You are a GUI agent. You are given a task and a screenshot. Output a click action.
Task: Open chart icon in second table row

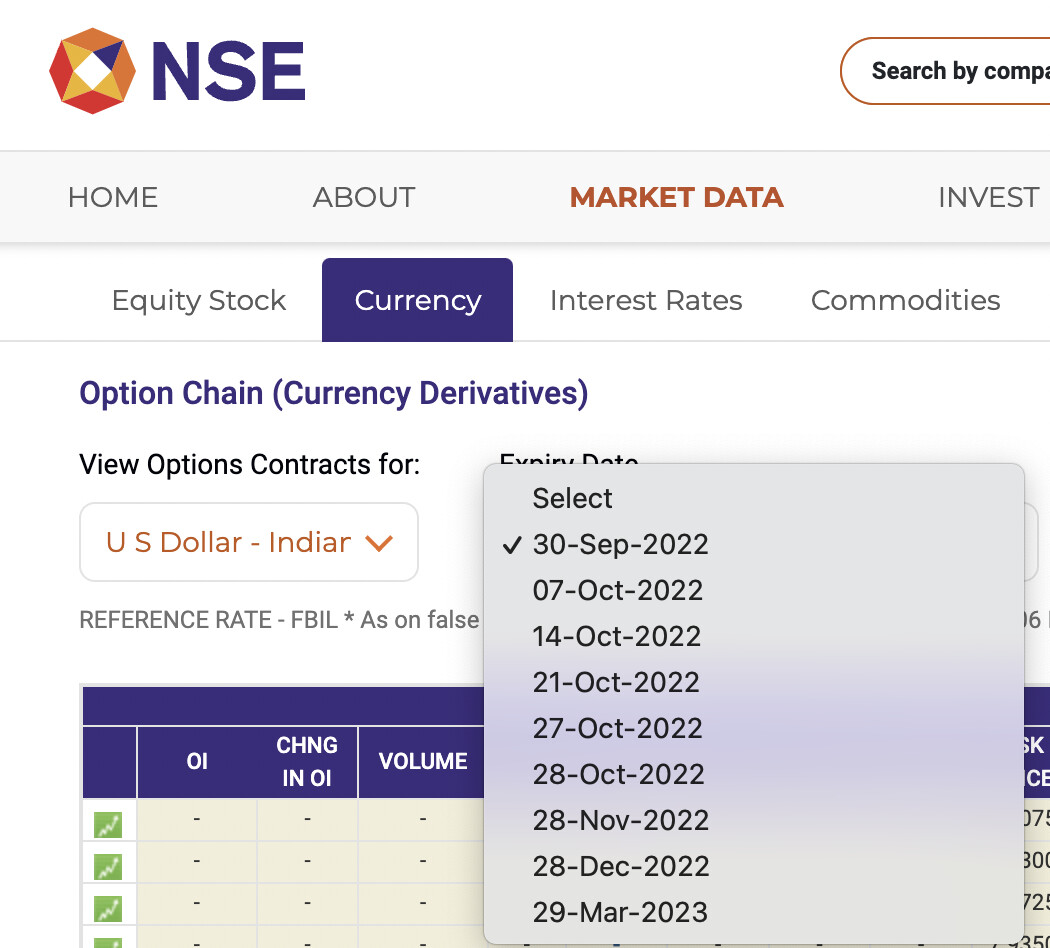108,866
